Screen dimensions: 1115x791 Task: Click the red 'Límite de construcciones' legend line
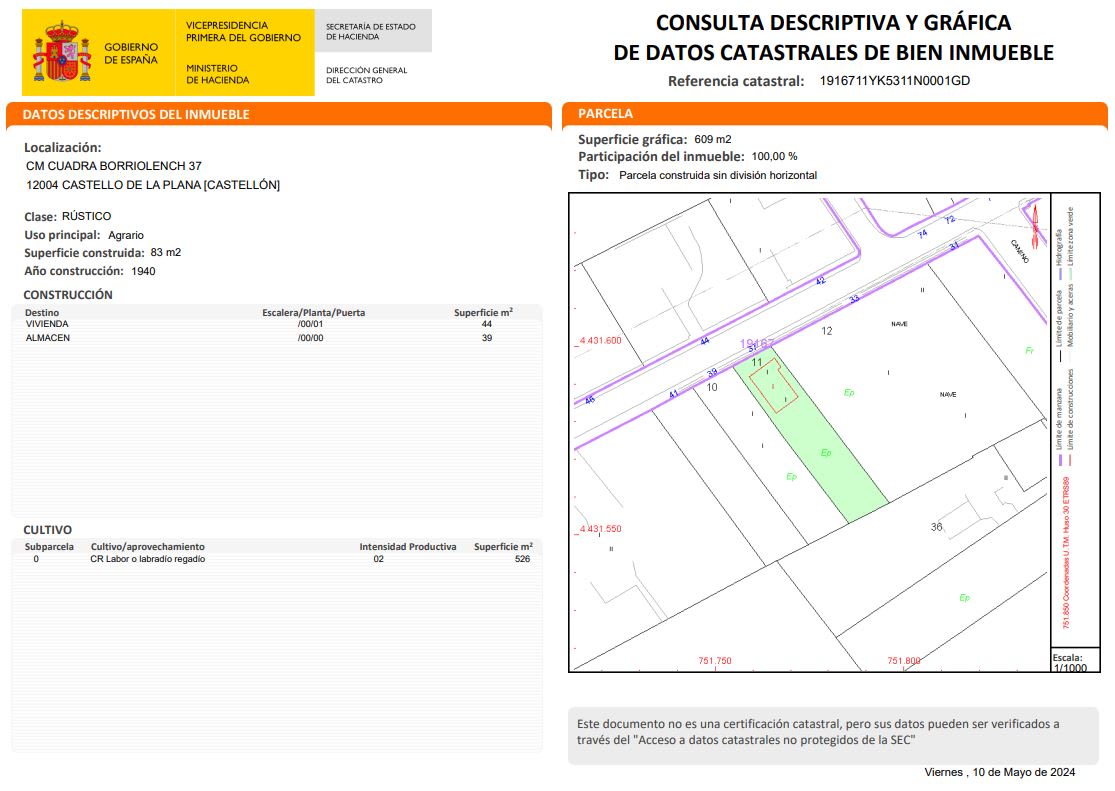(x=1069, y=459)
